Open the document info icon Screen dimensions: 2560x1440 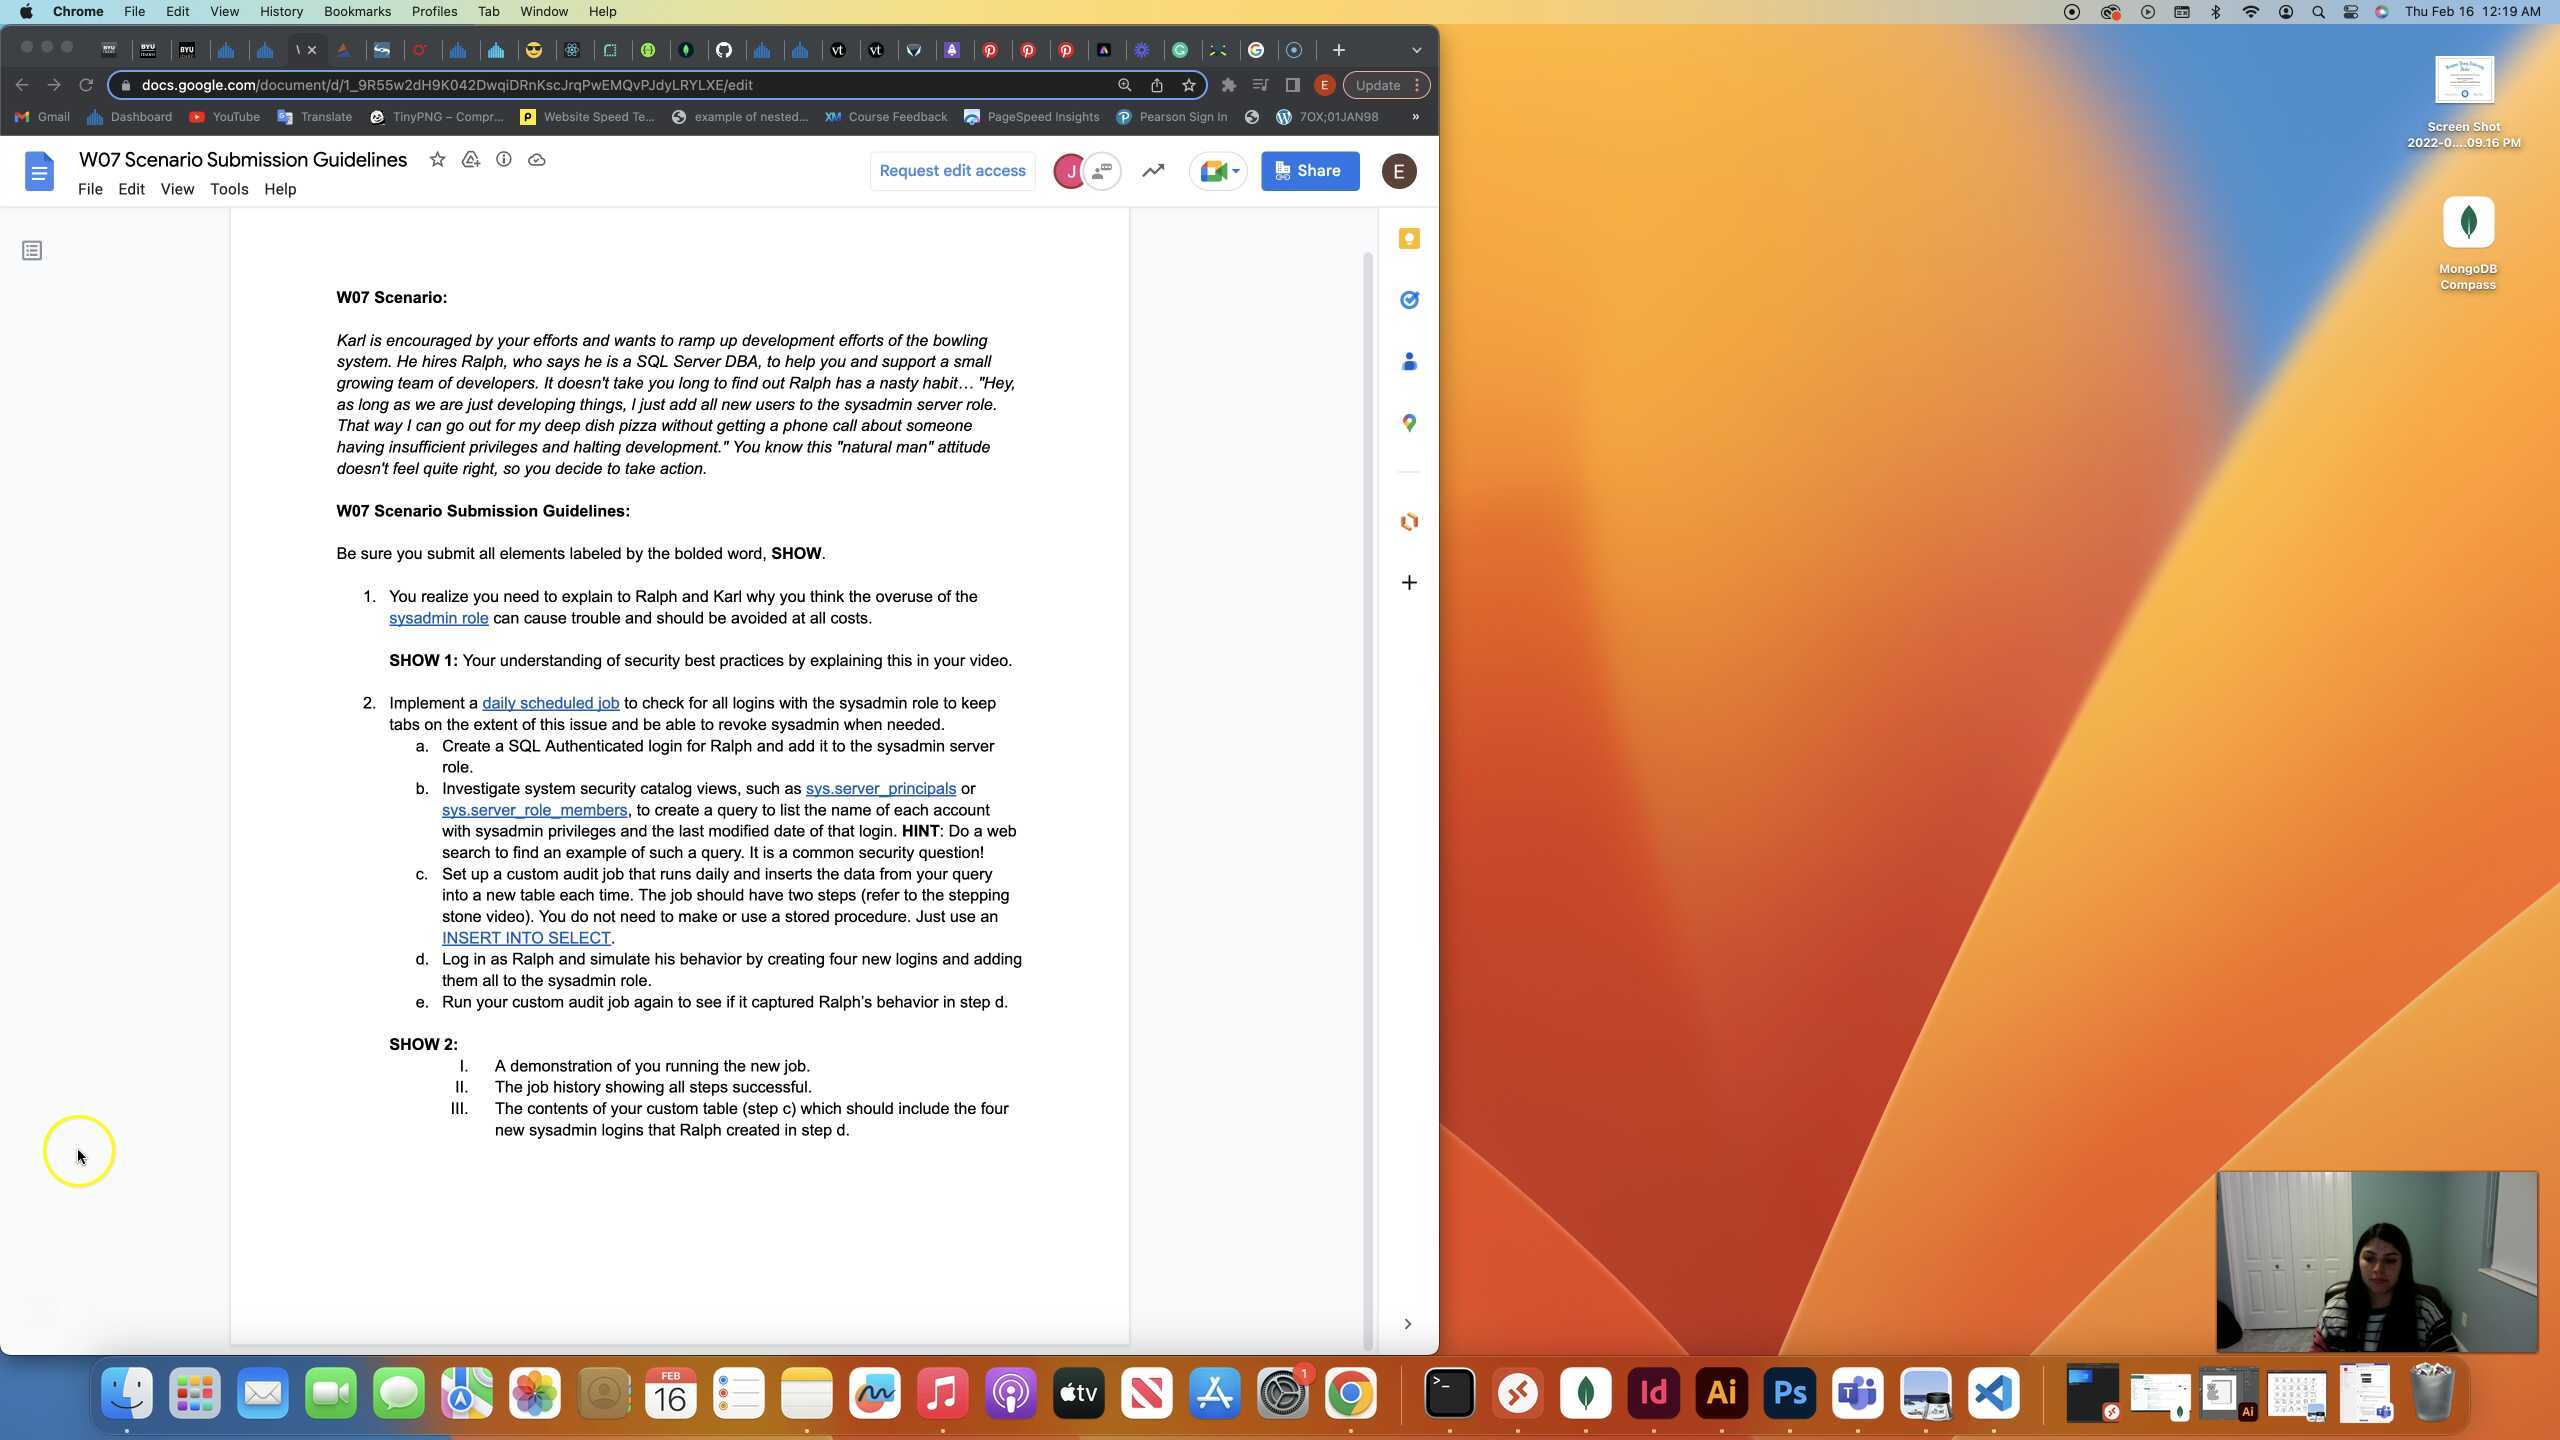click(503, 160)
